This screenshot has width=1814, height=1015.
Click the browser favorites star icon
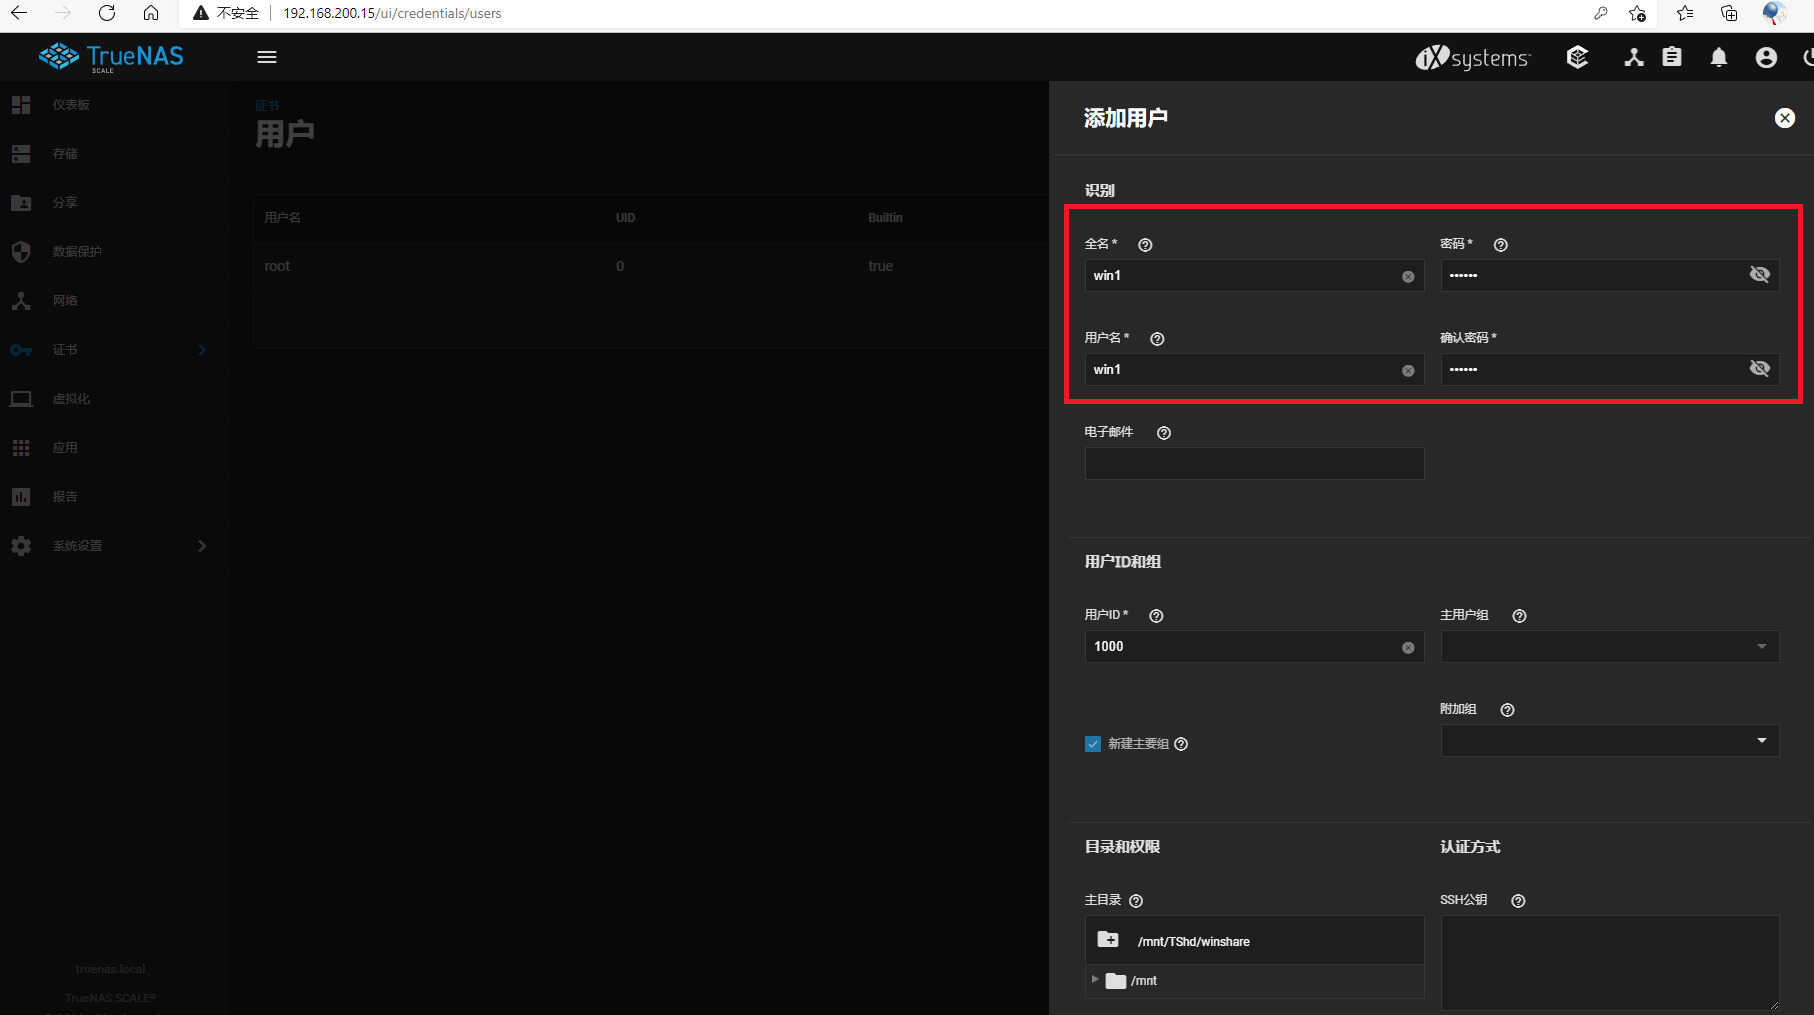[1685, 13]
